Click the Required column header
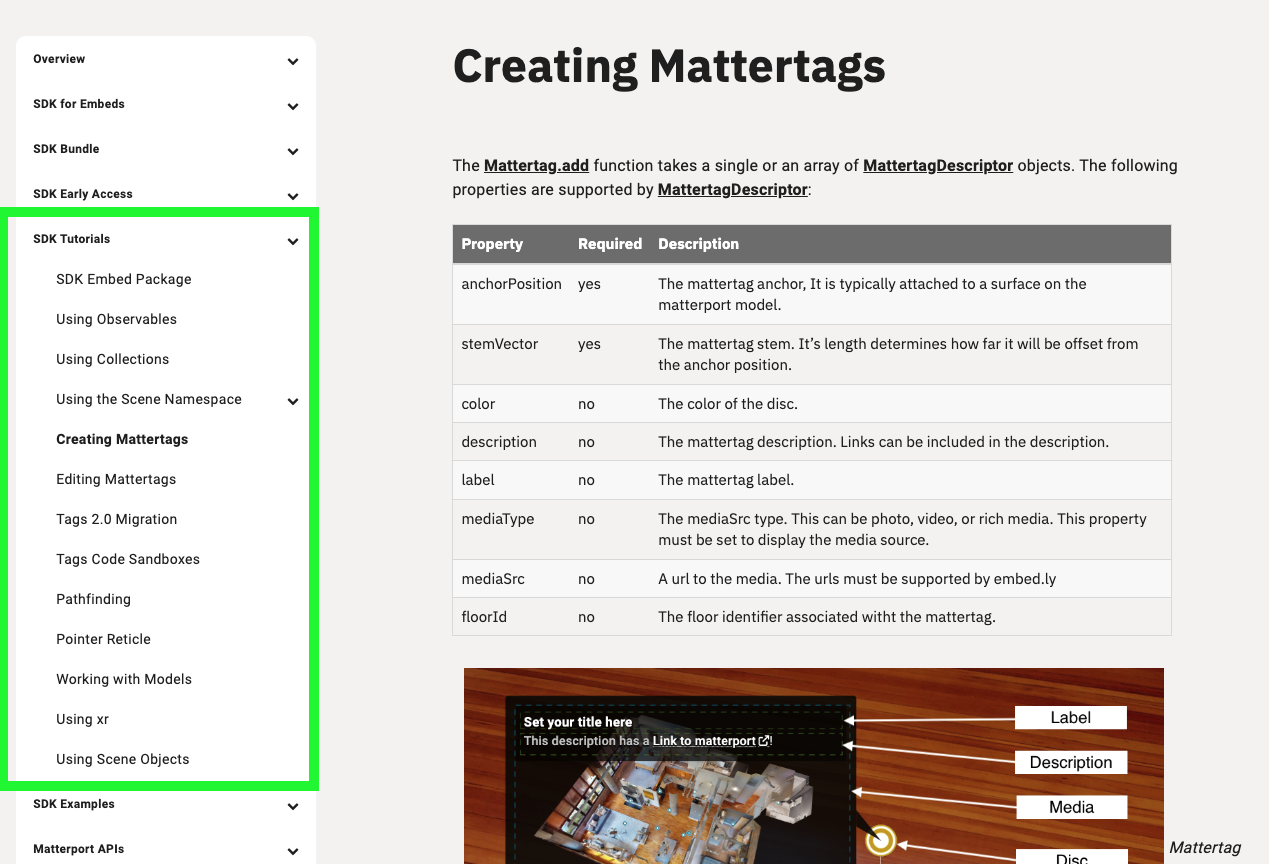The width and height of the screenshot is (1269, 864). tap(610, 244)
